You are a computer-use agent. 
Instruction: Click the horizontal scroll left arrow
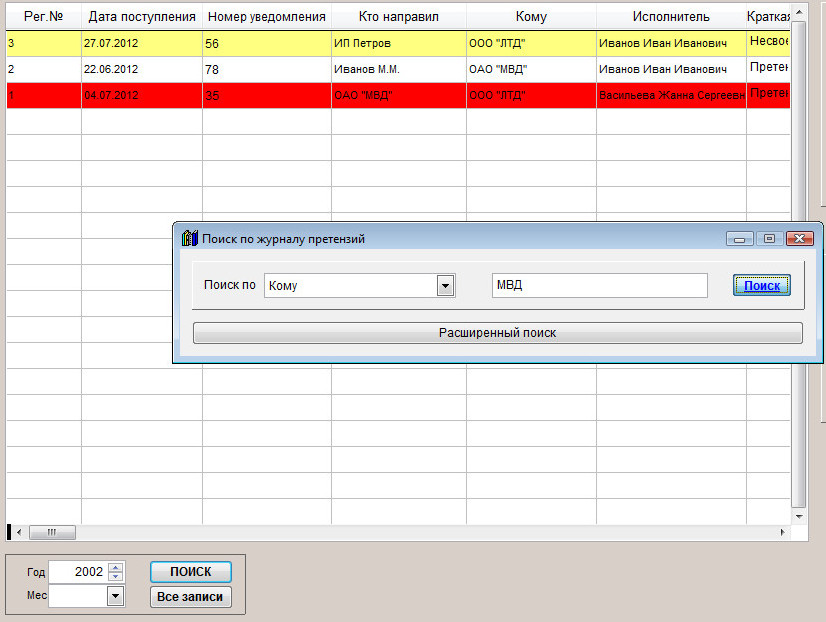(x=19, y=532)
